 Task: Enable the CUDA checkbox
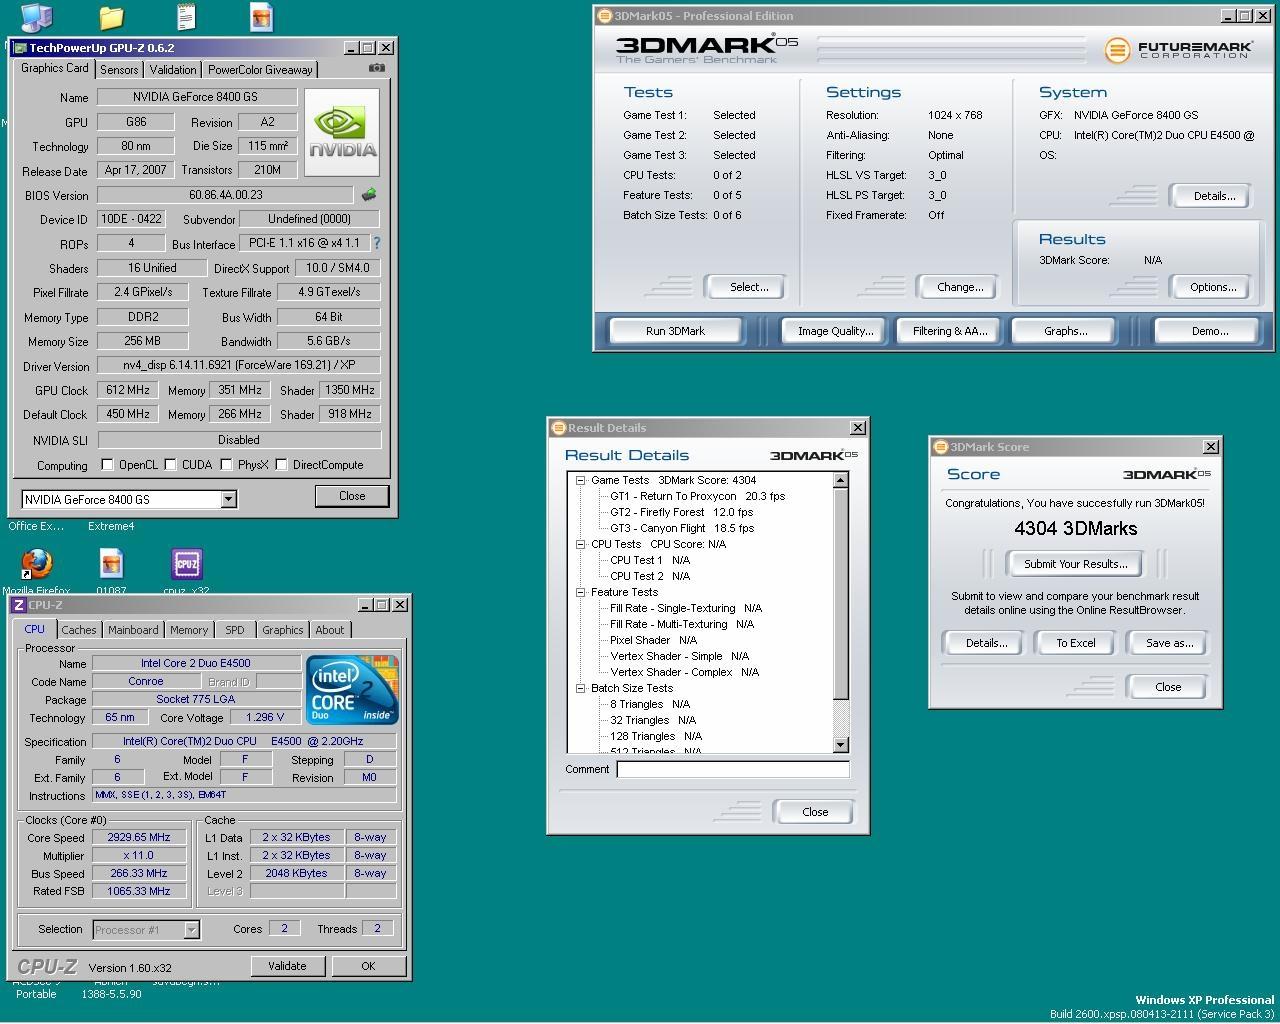tap(170, 465)
